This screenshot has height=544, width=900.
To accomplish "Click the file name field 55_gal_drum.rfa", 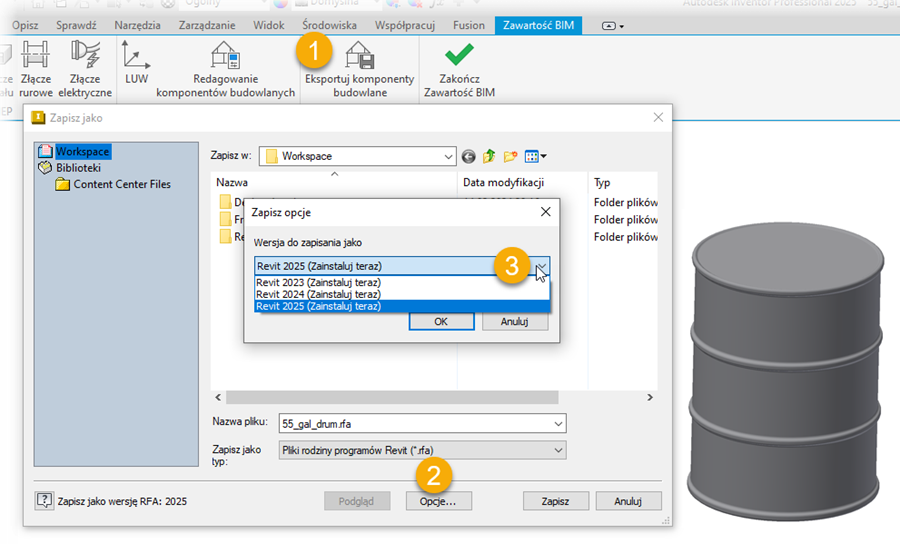I will [414, 423].
